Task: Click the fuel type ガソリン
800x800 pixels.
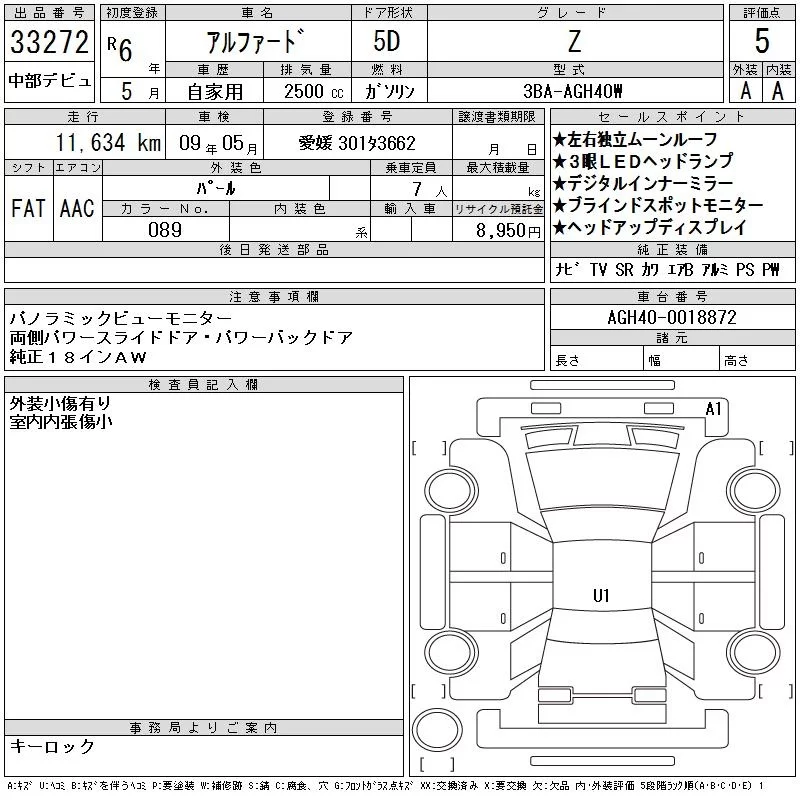Action: 390,92
